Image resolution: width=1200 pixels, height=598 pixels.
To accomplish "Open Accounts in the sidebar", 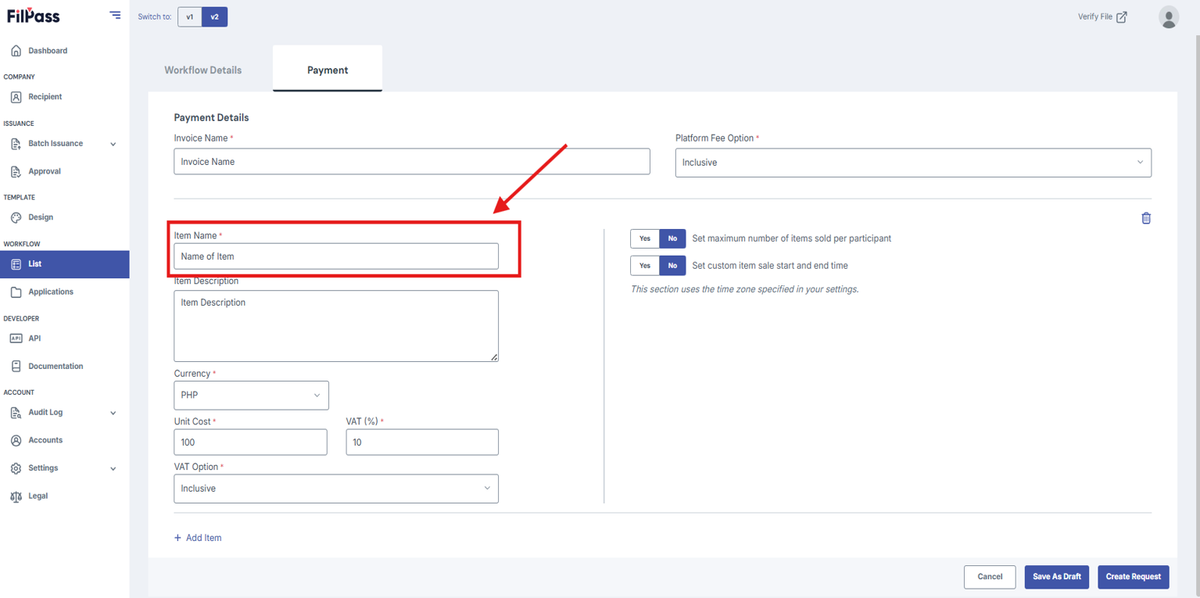I will tap(46, 440).
